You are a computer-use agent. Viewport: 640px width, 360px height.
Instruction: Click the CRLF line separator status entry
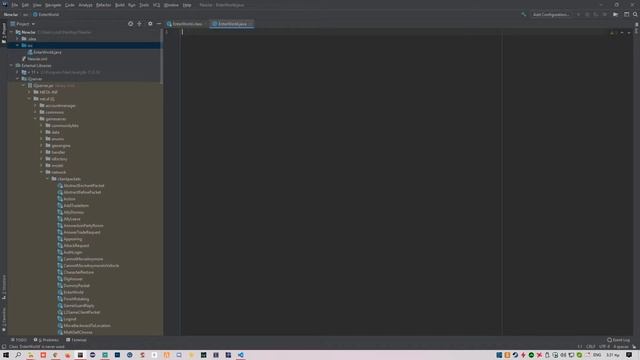click(x=590, y=347)
